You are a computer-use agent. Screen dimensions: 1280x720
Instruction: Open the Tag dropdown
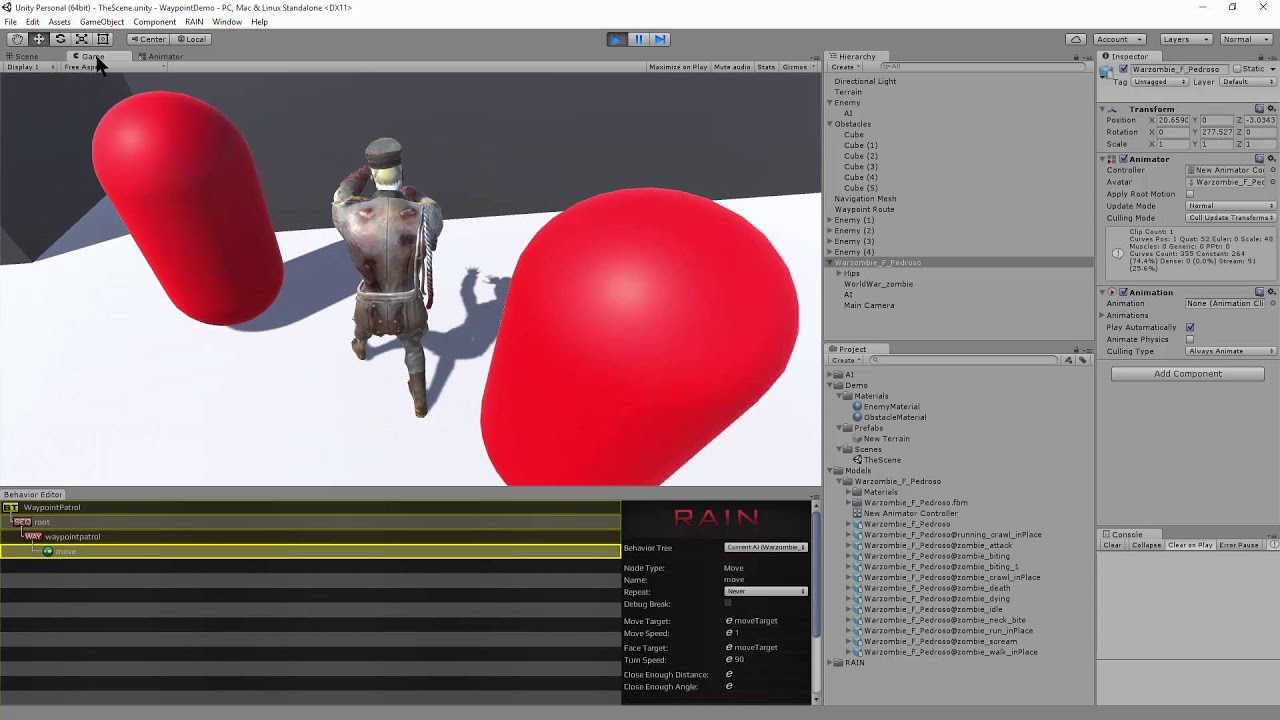pyautogui.click(x=1159, y=82)
